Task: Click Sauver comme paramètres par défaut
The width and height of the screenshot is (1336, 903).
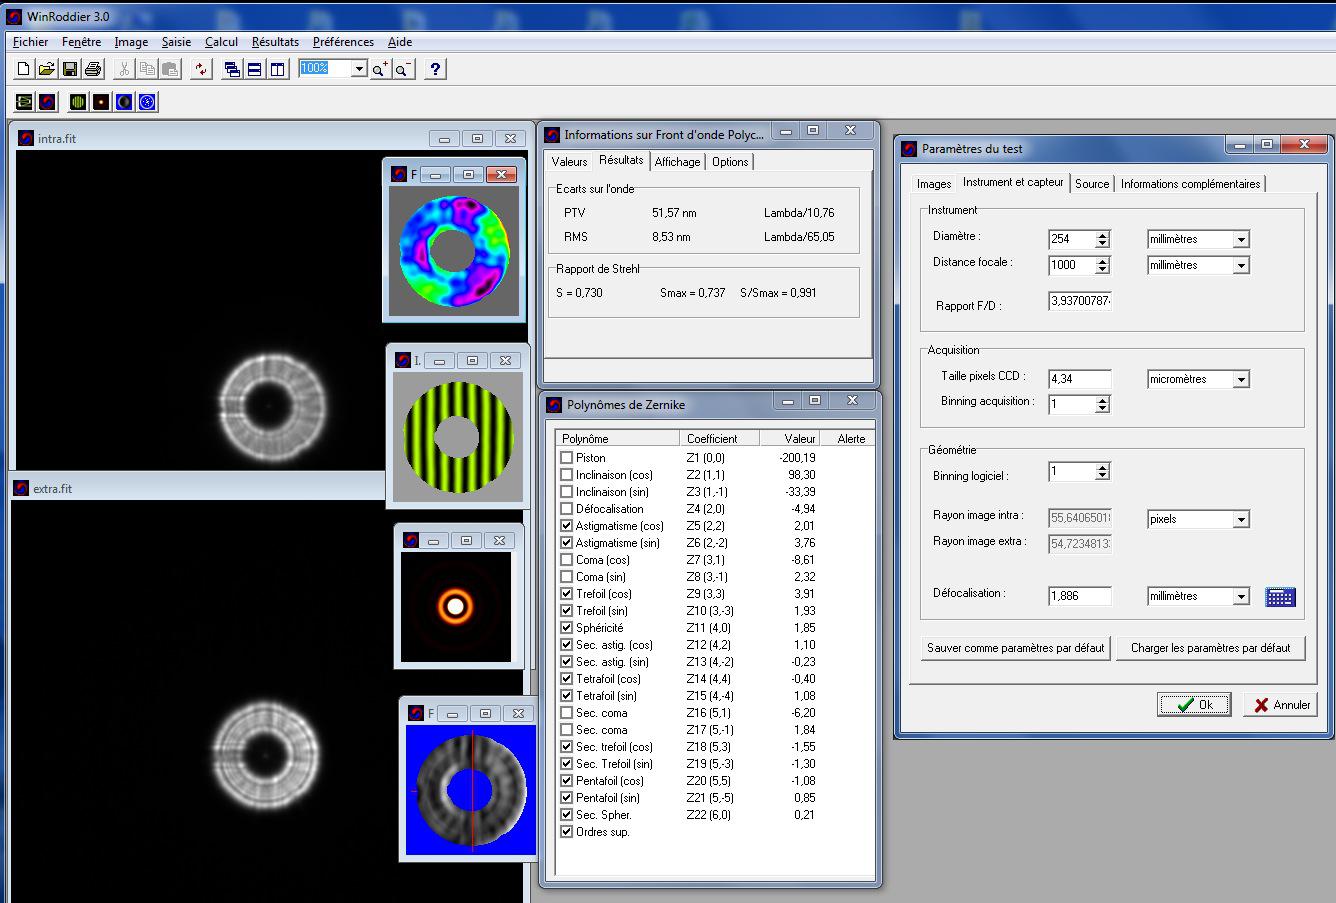Action: pos(1015,648)
